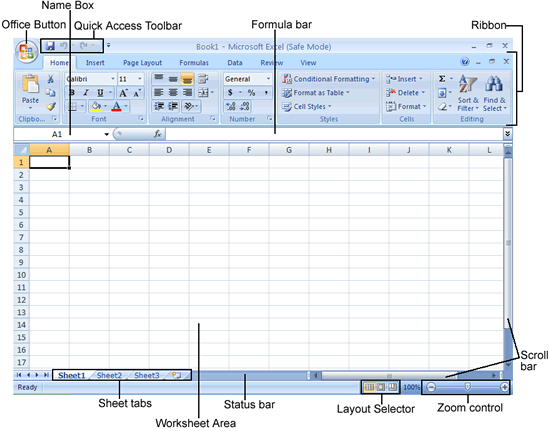Activate the Format Painter brush

(x=51, y=106)
